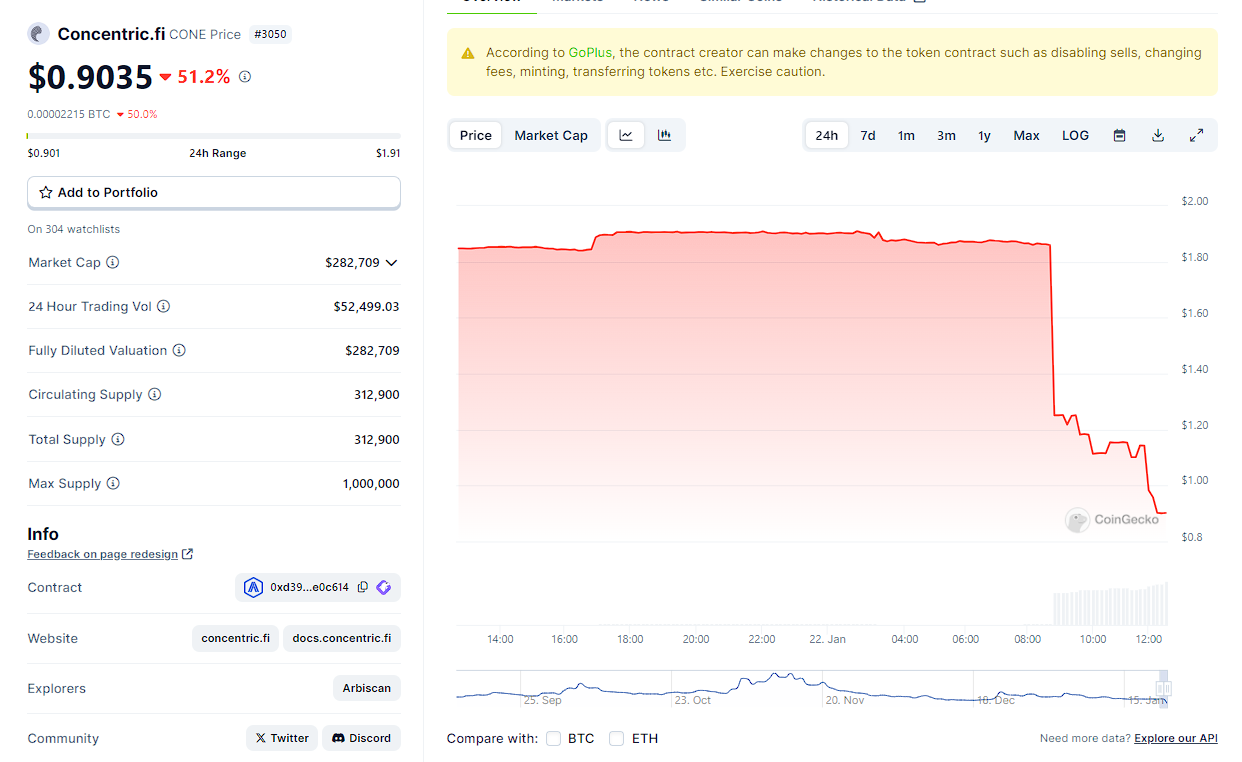Copy the contract address
Screen dimensions: 1242x762
pyautogui.click(x=363, y=587)
